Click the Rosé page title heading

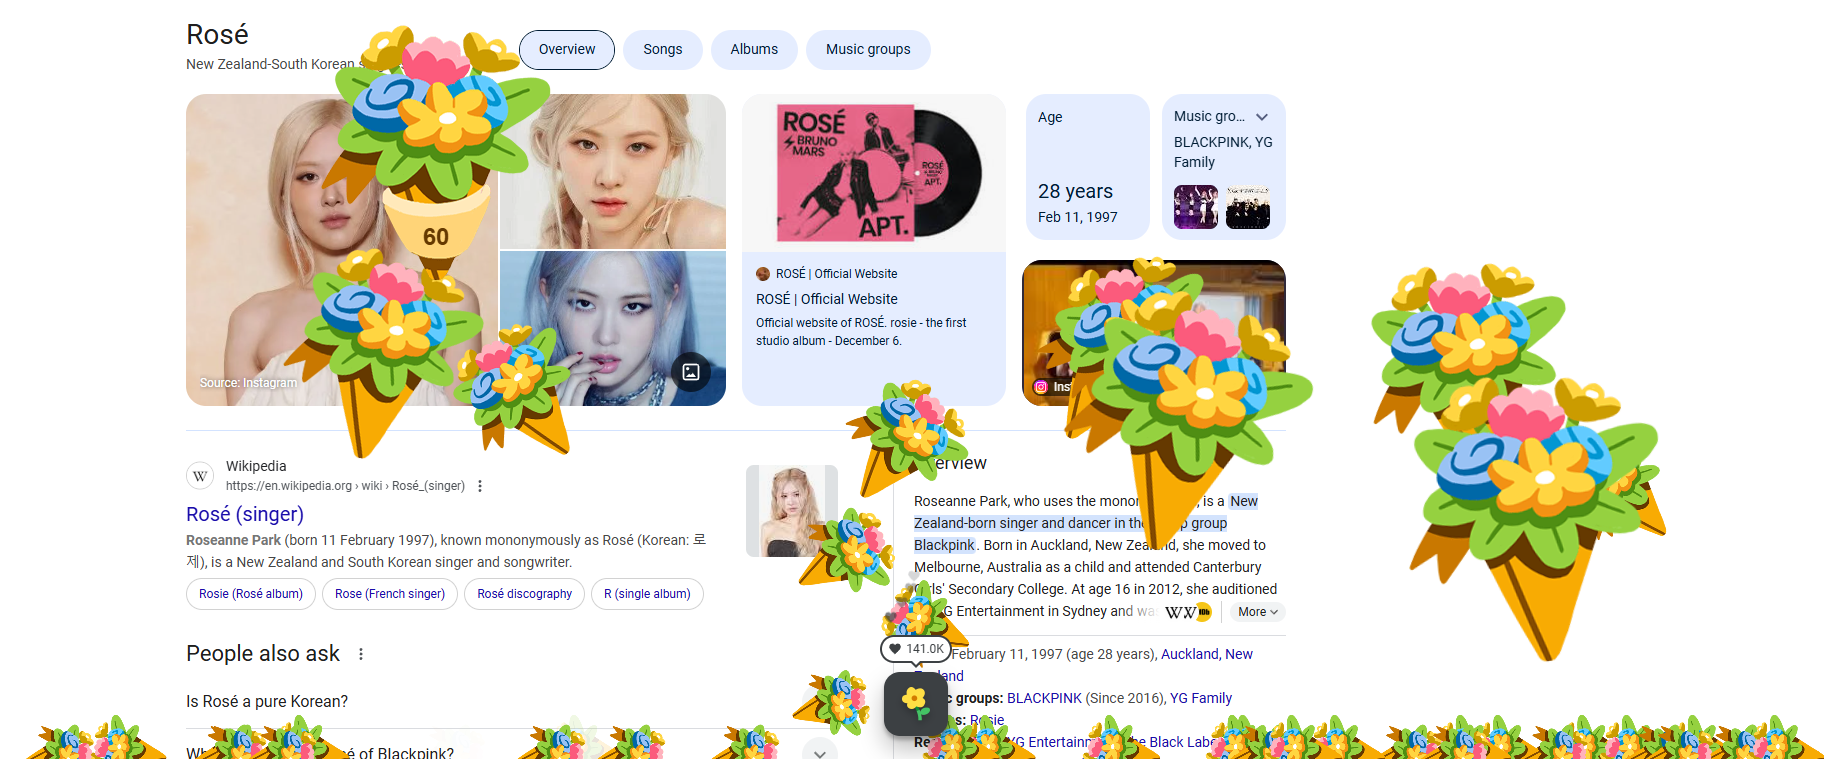click(x=217, y=35)
